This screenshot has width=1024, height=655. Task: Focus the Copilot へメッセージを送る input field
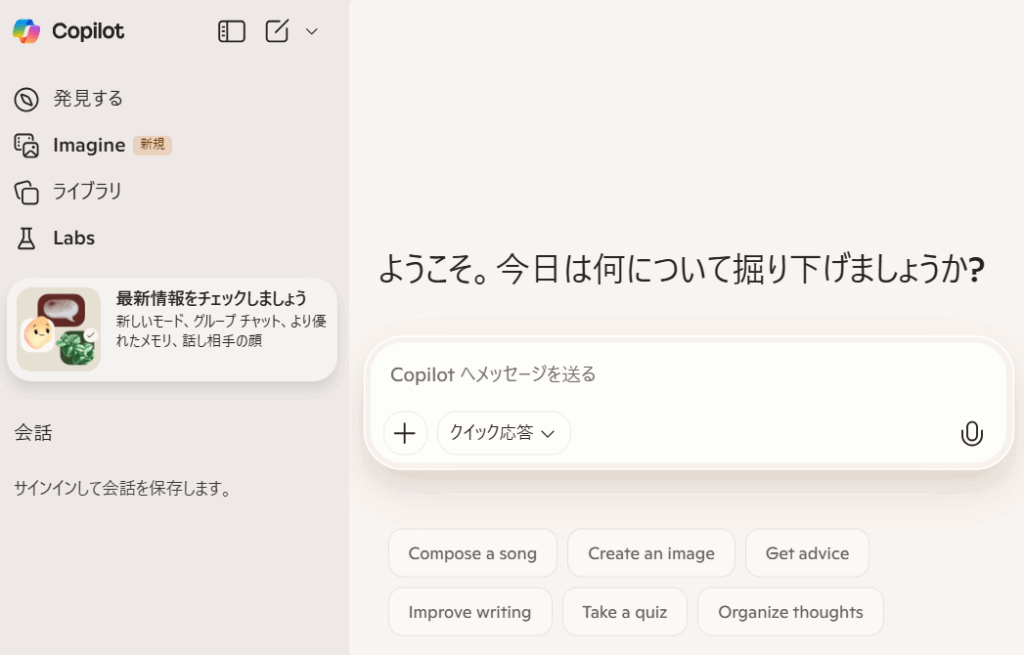680,375
